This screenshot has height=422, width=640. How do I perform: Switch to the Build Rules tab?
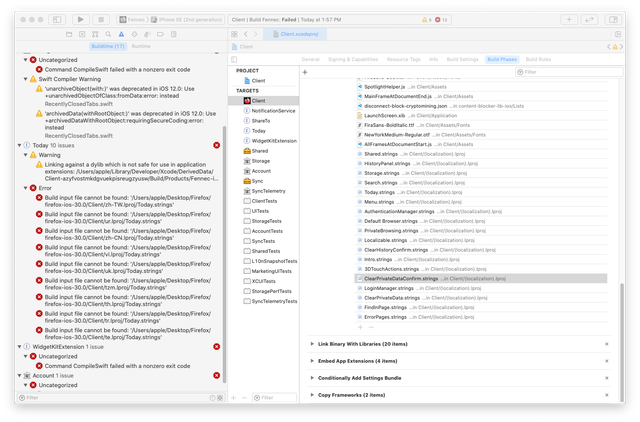[538, 60]
